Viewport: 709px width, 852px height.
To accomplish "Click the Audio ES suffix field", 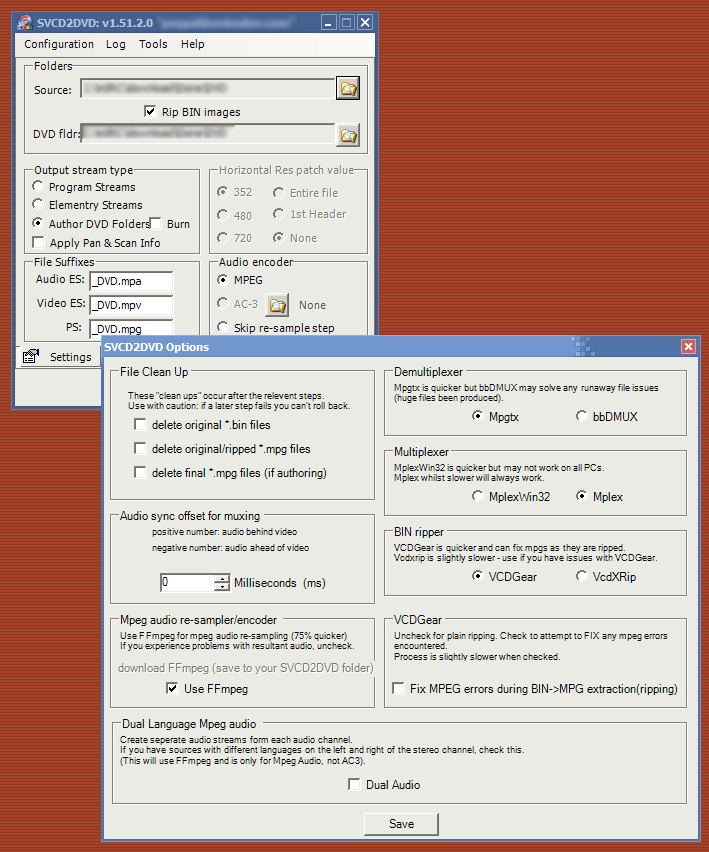I will [131, 281].
